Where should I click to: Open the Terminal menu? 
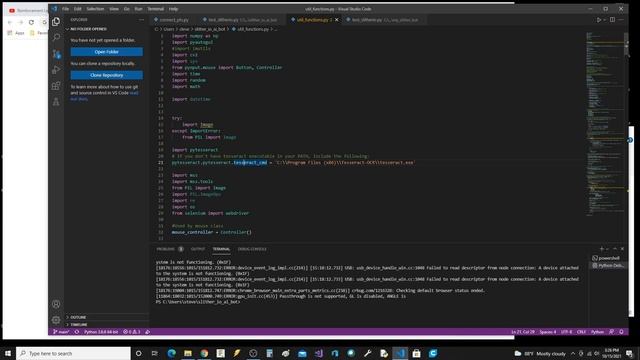coord(156,9)
